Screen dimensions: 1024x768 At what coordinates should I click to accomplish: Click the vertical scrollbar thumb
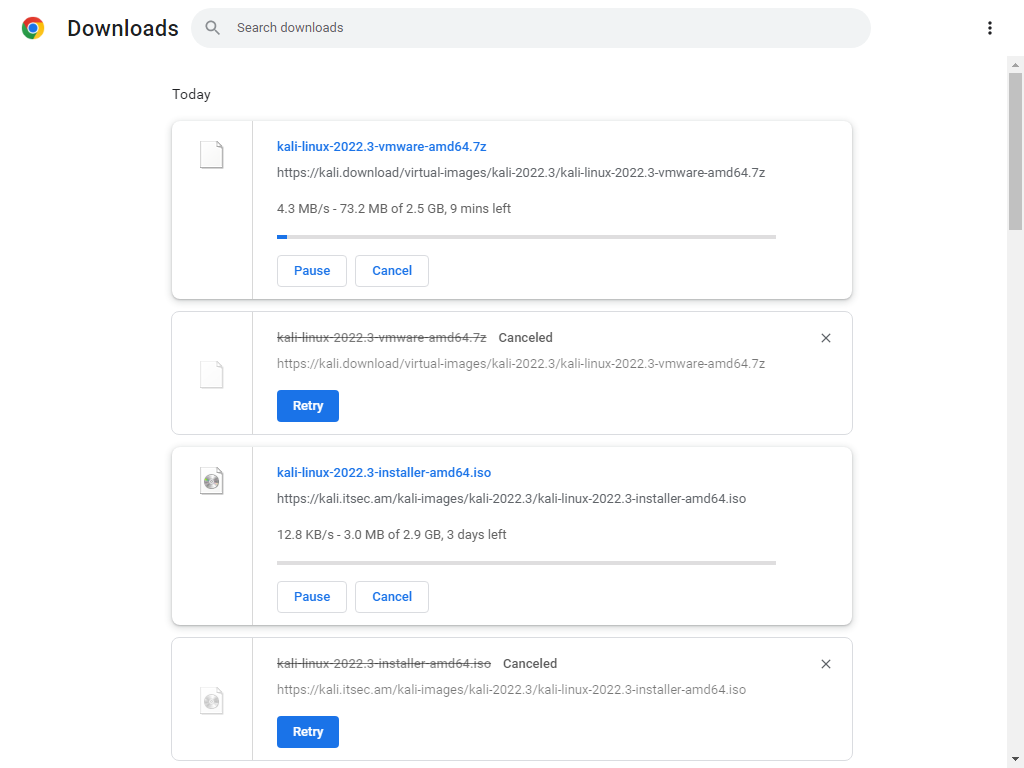[1015, 152]
